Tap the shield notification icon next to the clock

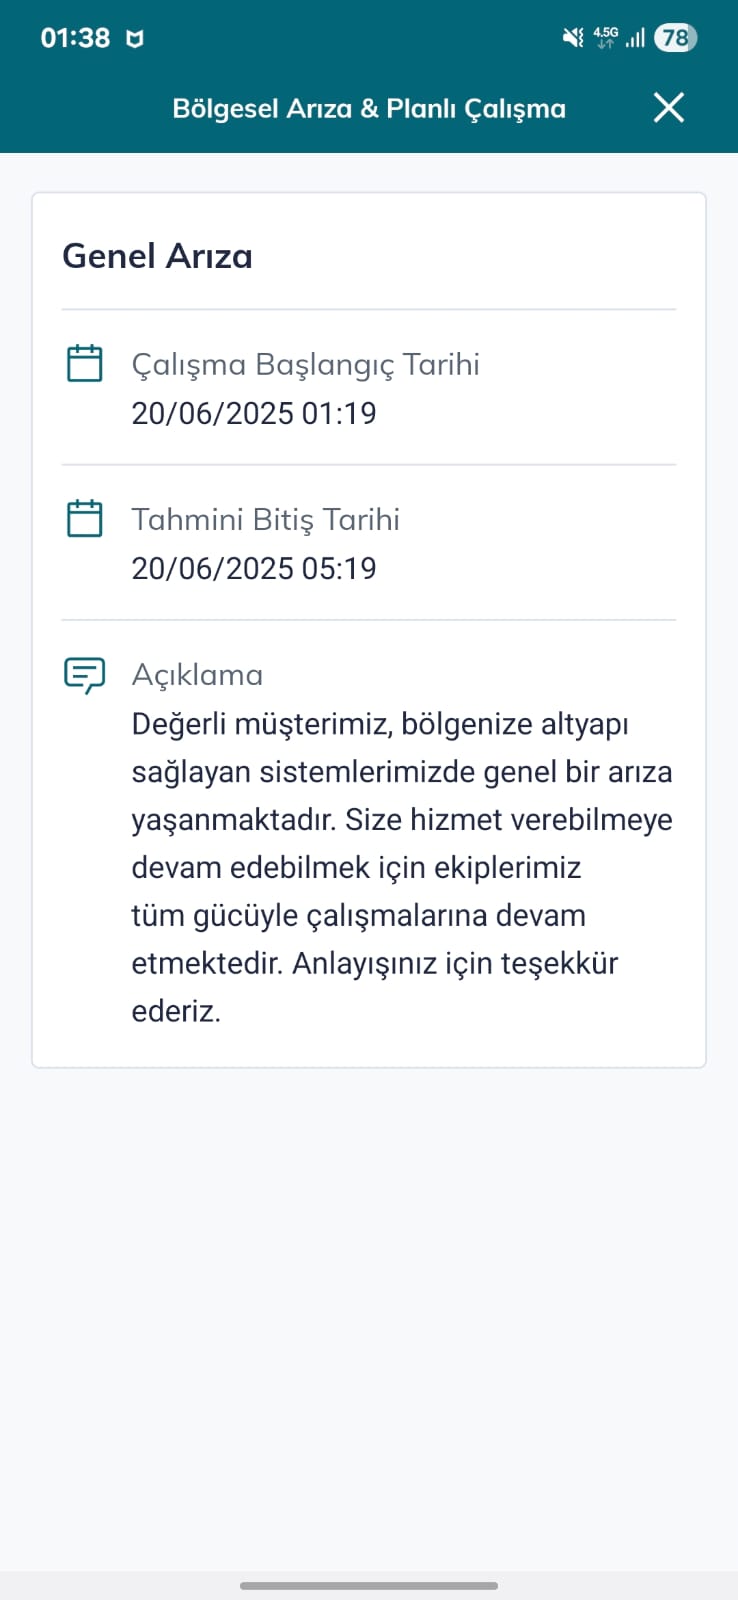pos(134,39)
